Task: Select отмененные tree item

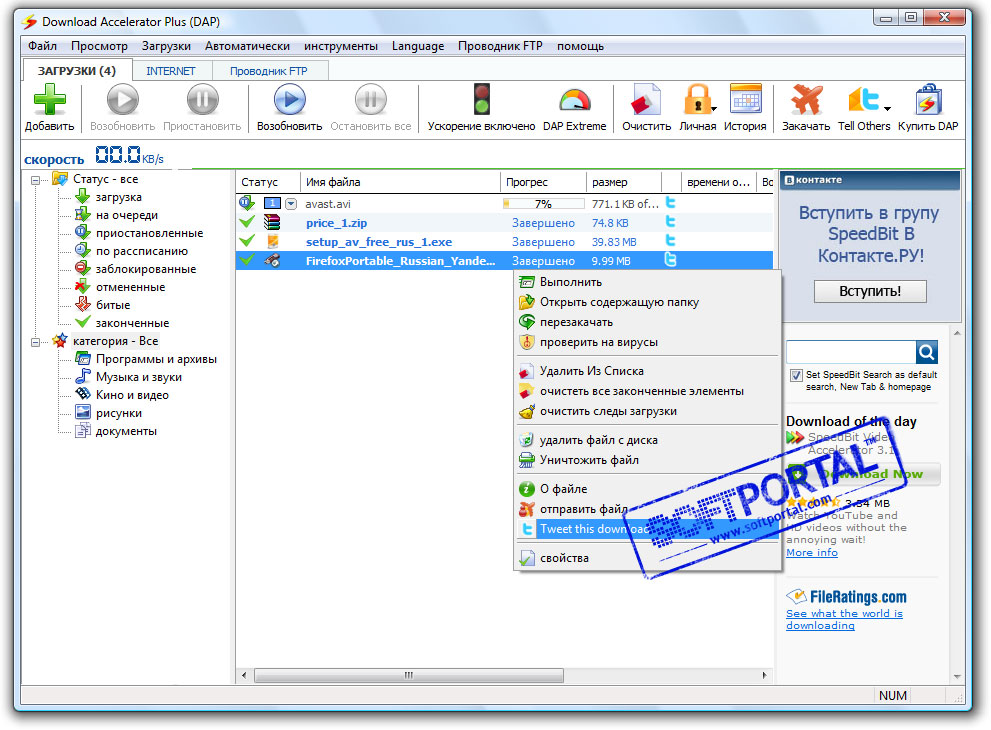Action: pyautogui.click(x=130, y=287)
